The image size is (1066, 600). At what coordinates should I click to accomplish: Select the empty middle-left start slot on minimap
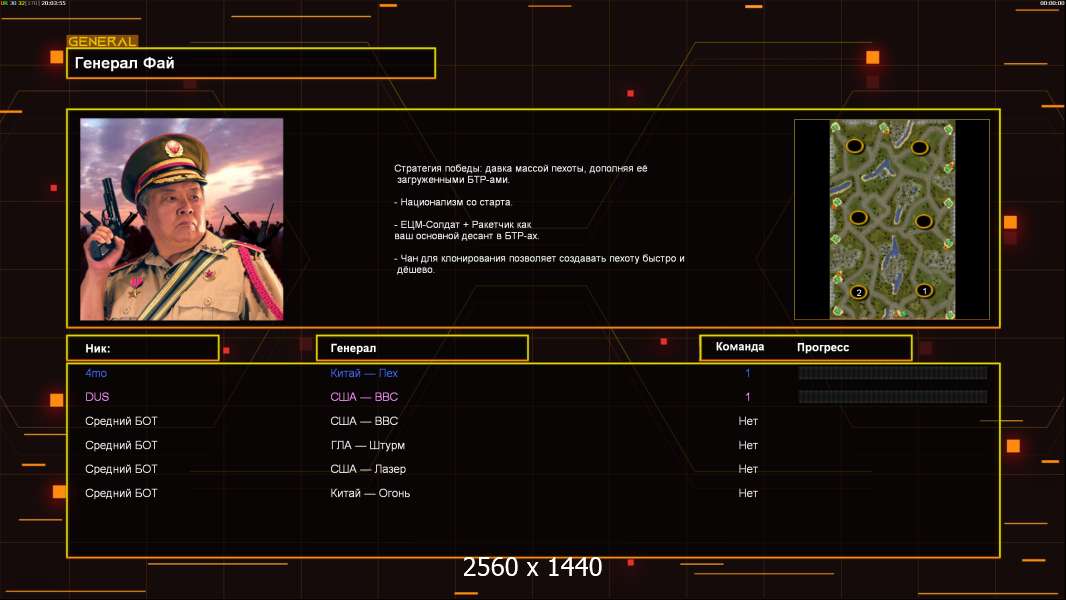[x=859, y=217]
